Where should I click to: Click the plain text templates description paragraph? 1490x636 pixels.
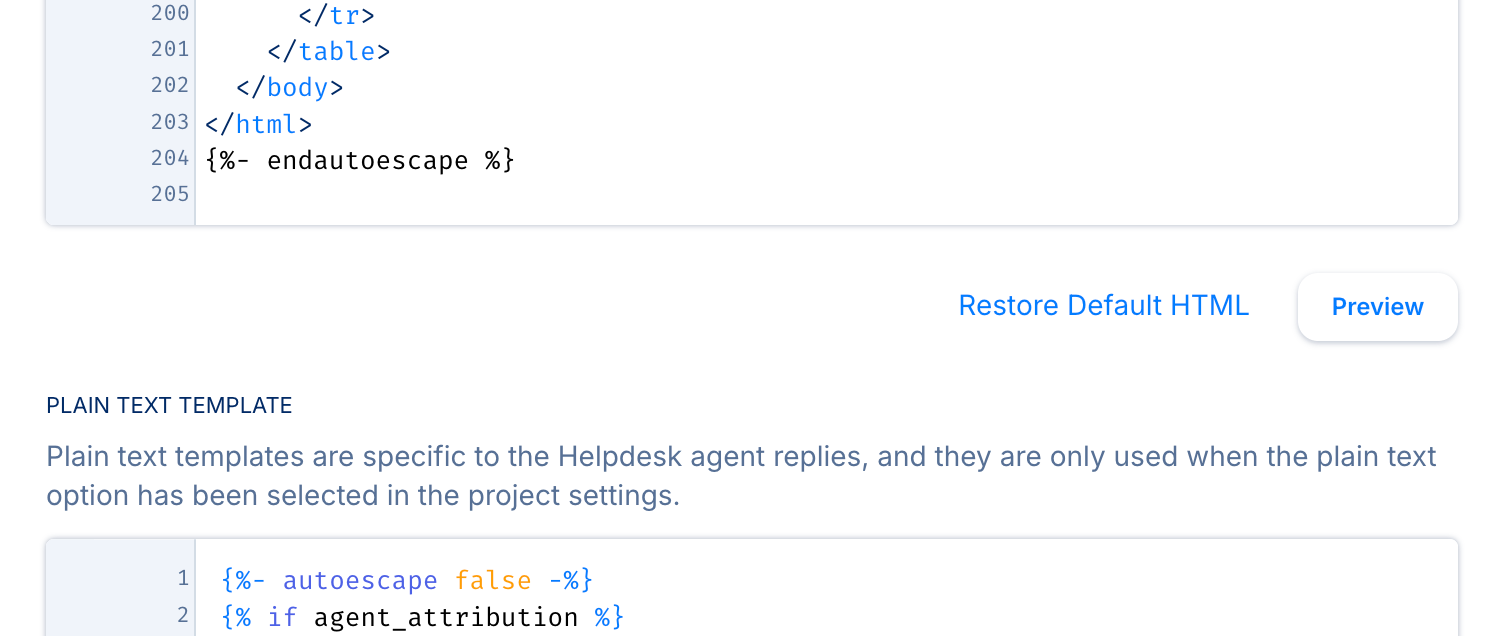(x=741, y=476)
